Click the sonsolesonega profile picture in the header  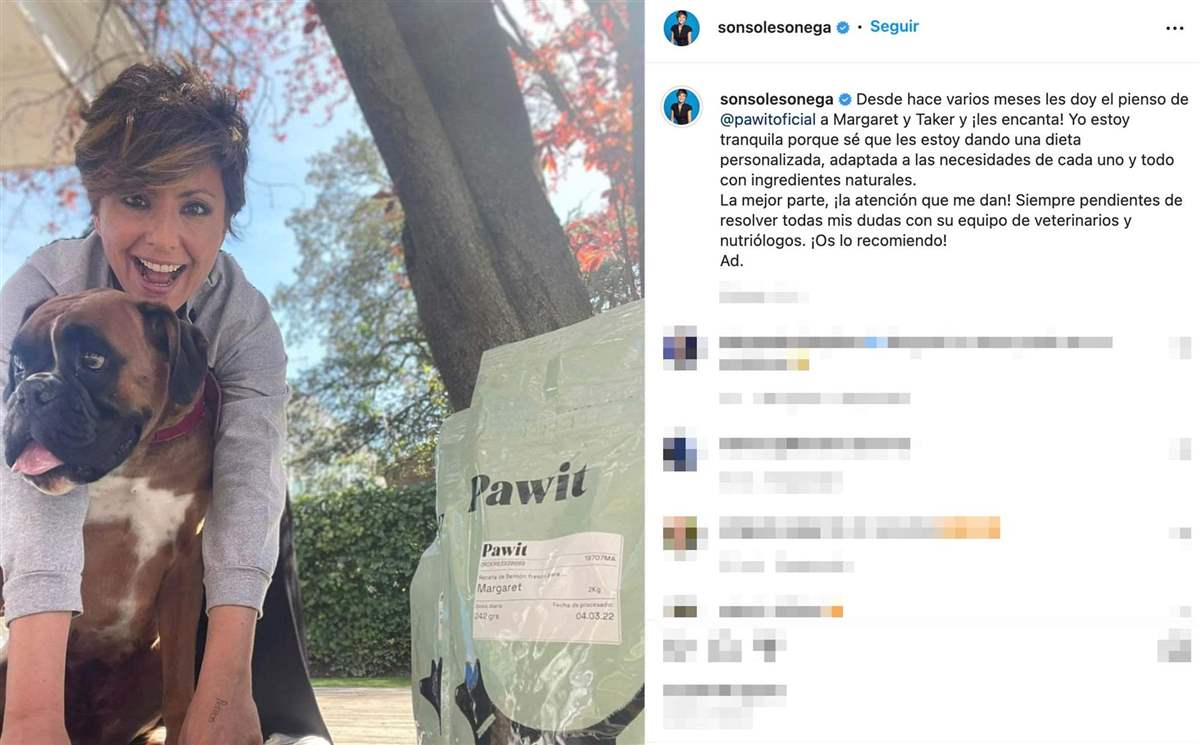(x=682, y=28)
